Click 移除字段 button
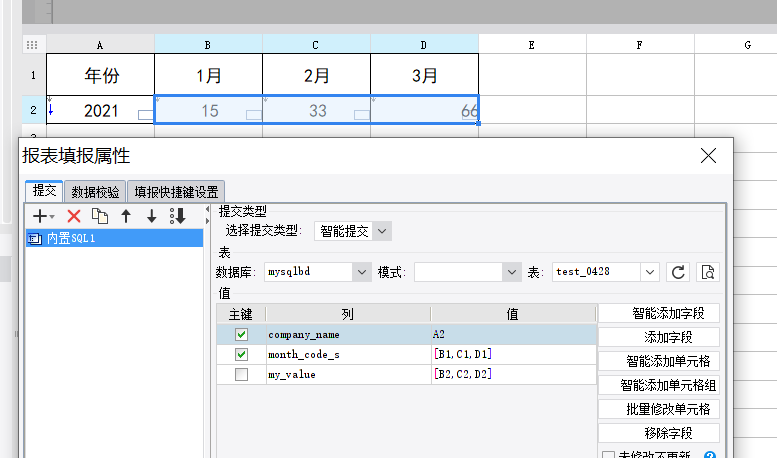The image size is (777, 458). click(x=659, y=433)
